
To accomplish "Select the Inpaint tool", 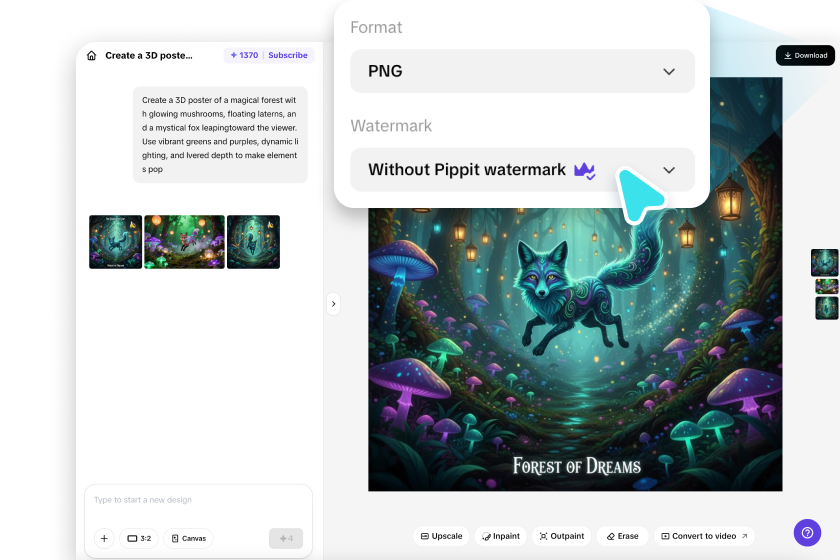I will (x=501, y=536).
